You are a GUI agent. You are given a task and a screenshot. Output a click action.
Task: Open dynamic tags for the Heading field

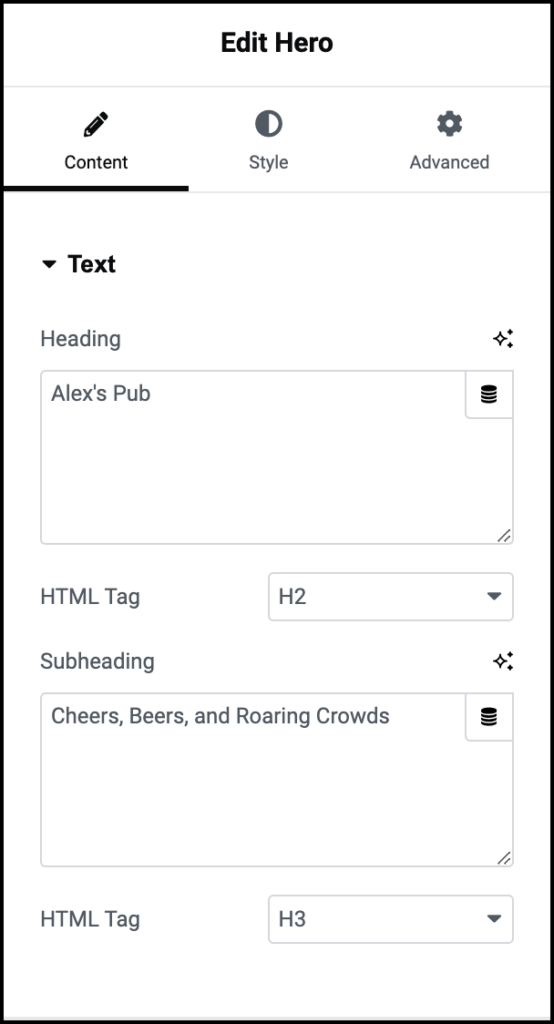tap(489, 394)
